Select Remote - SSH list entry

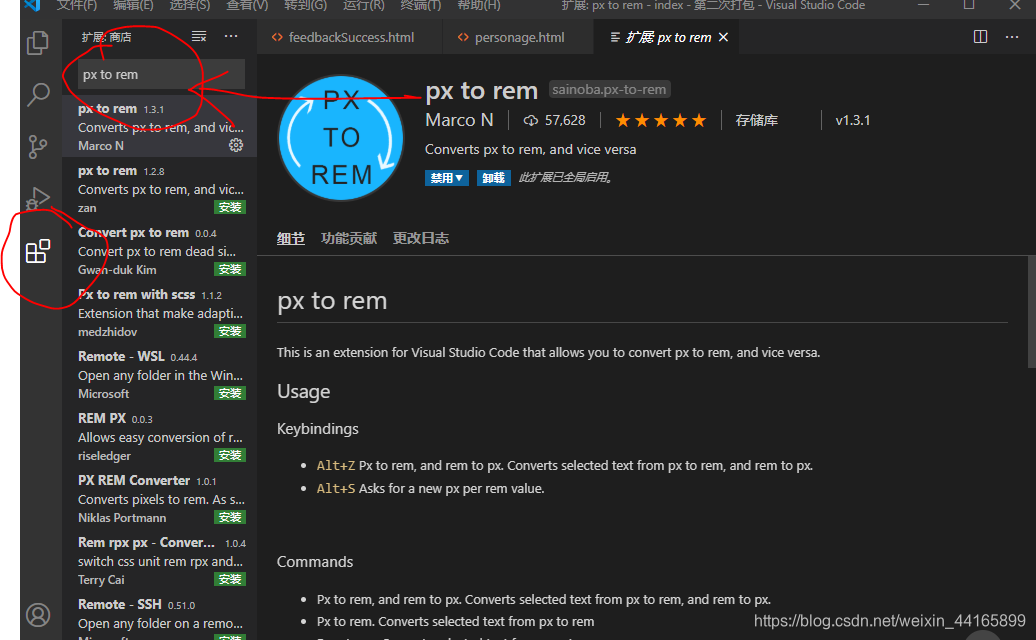pyautogui.click(x=160, y=616)
